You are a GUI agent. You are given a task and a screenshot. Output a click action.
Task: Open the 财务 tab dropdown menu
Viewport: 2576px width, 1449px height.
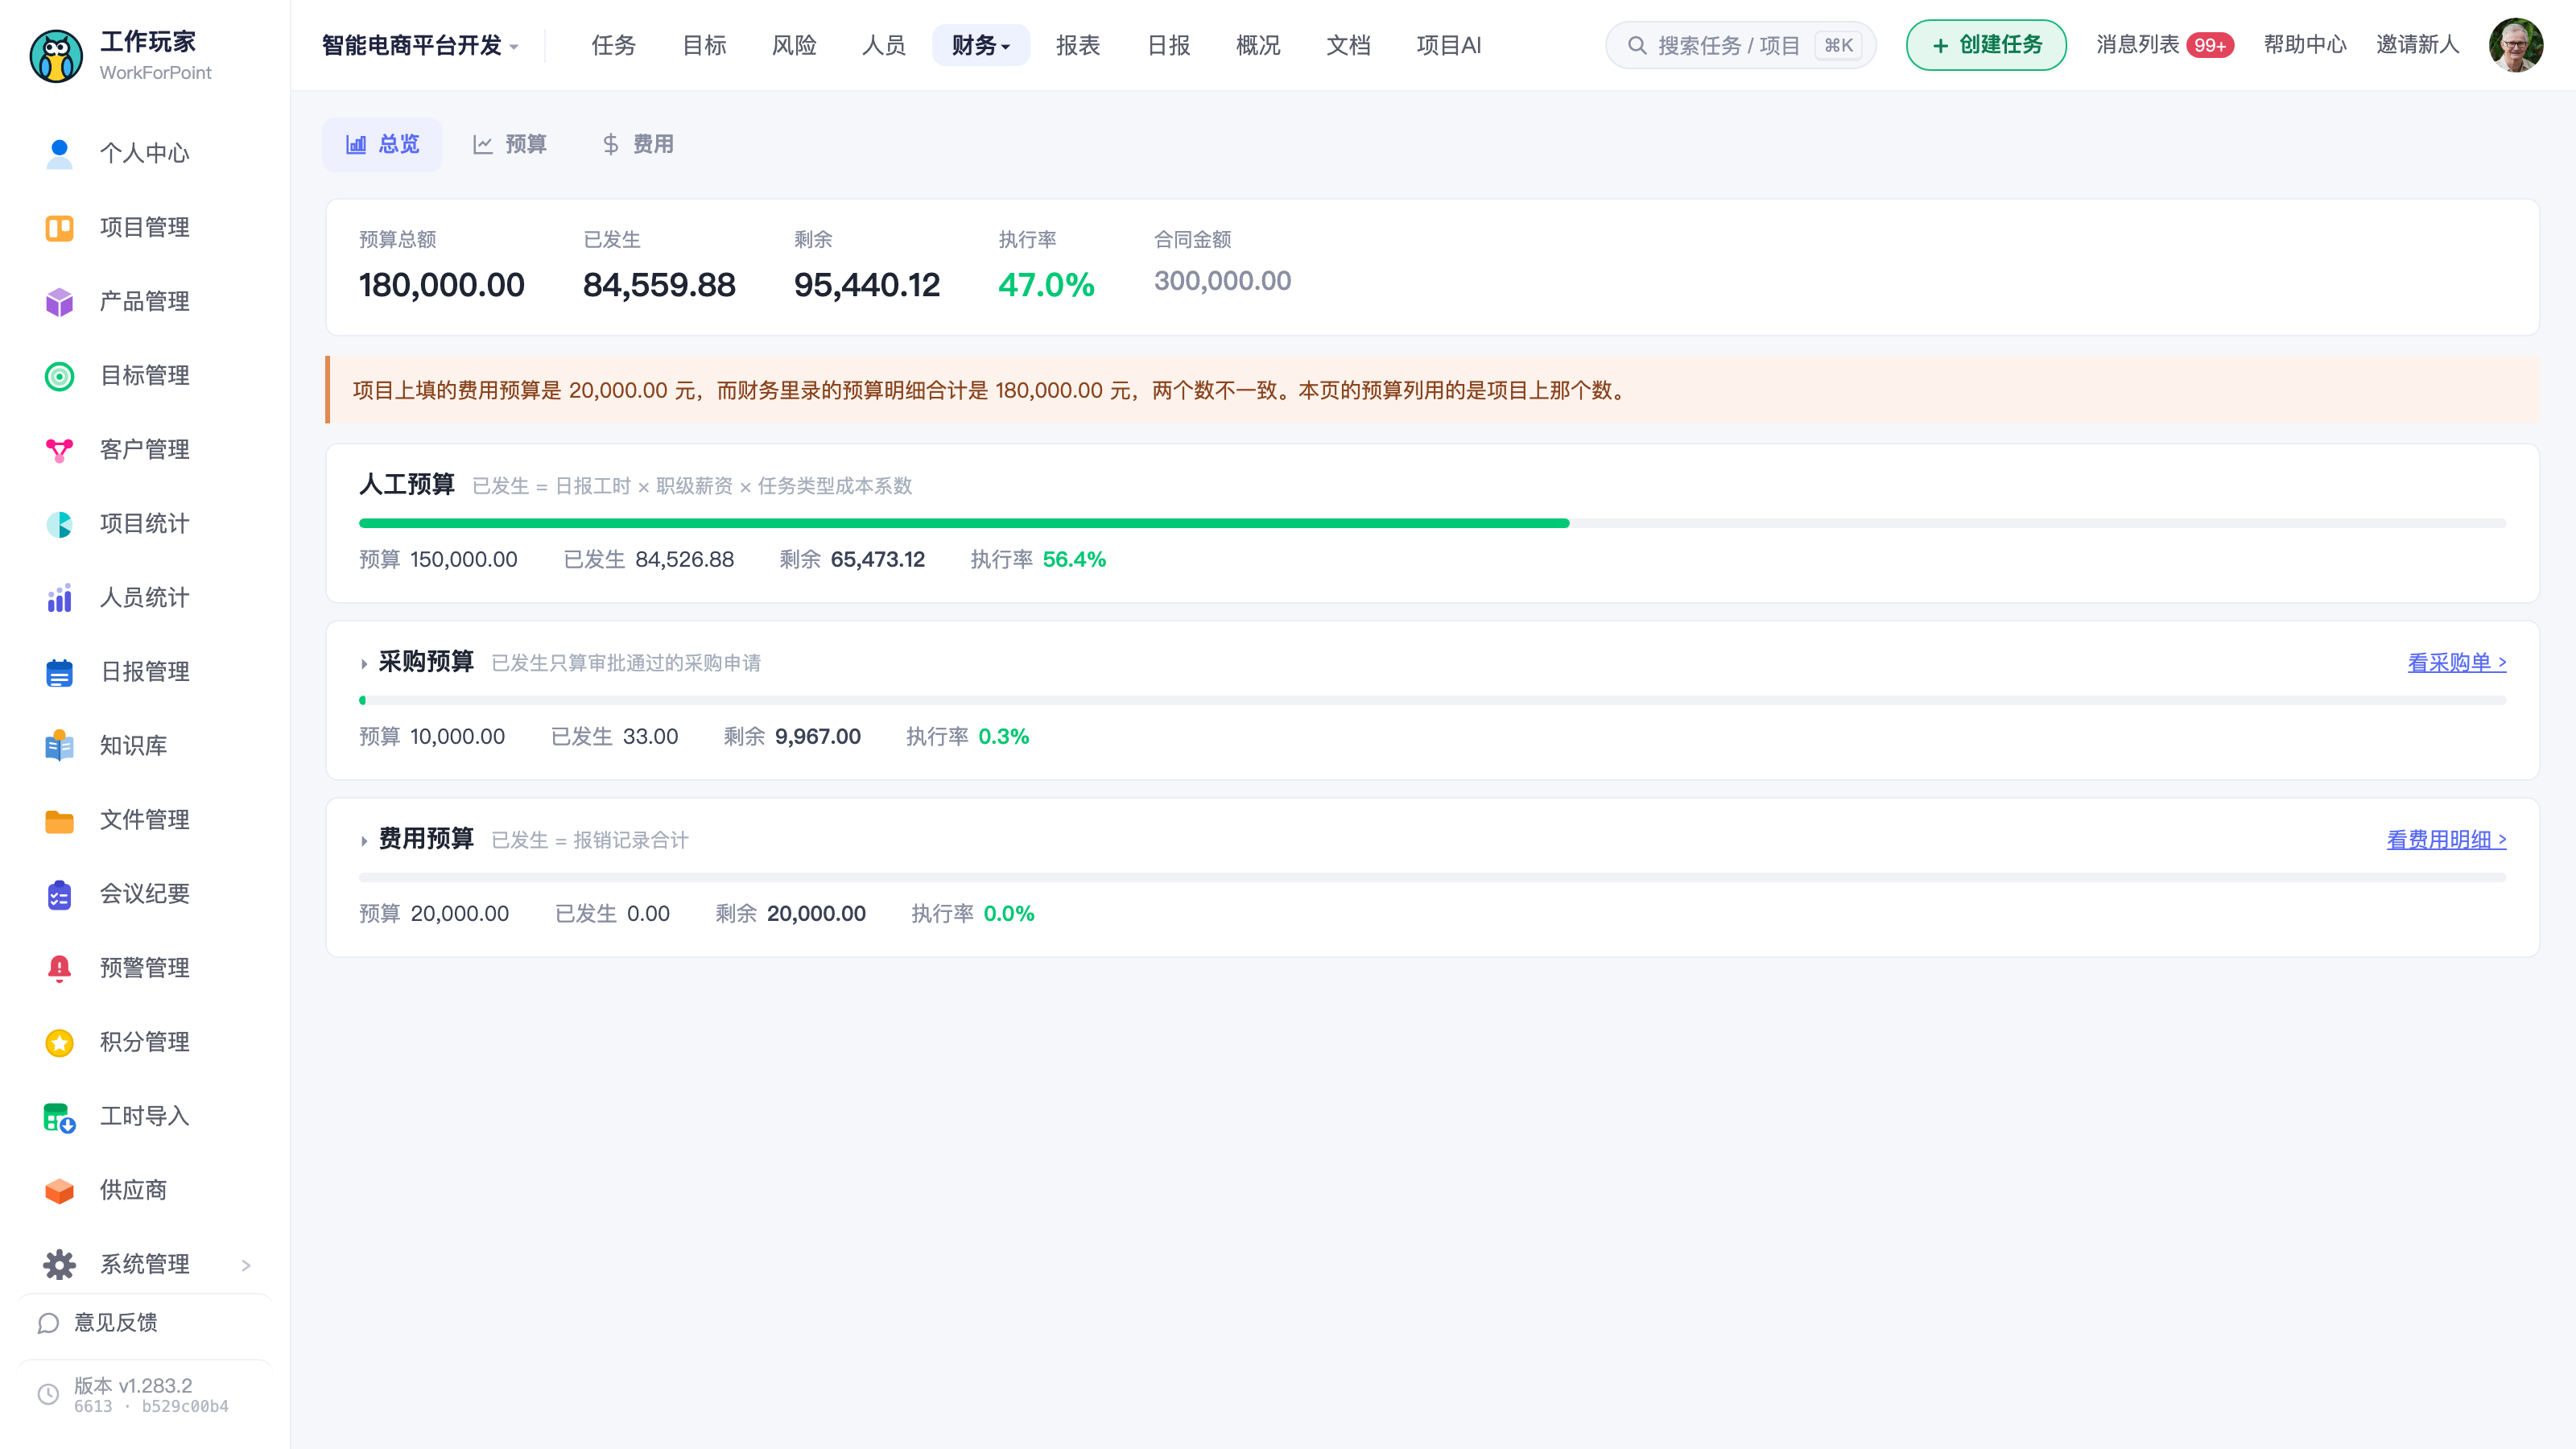[980, 45]
